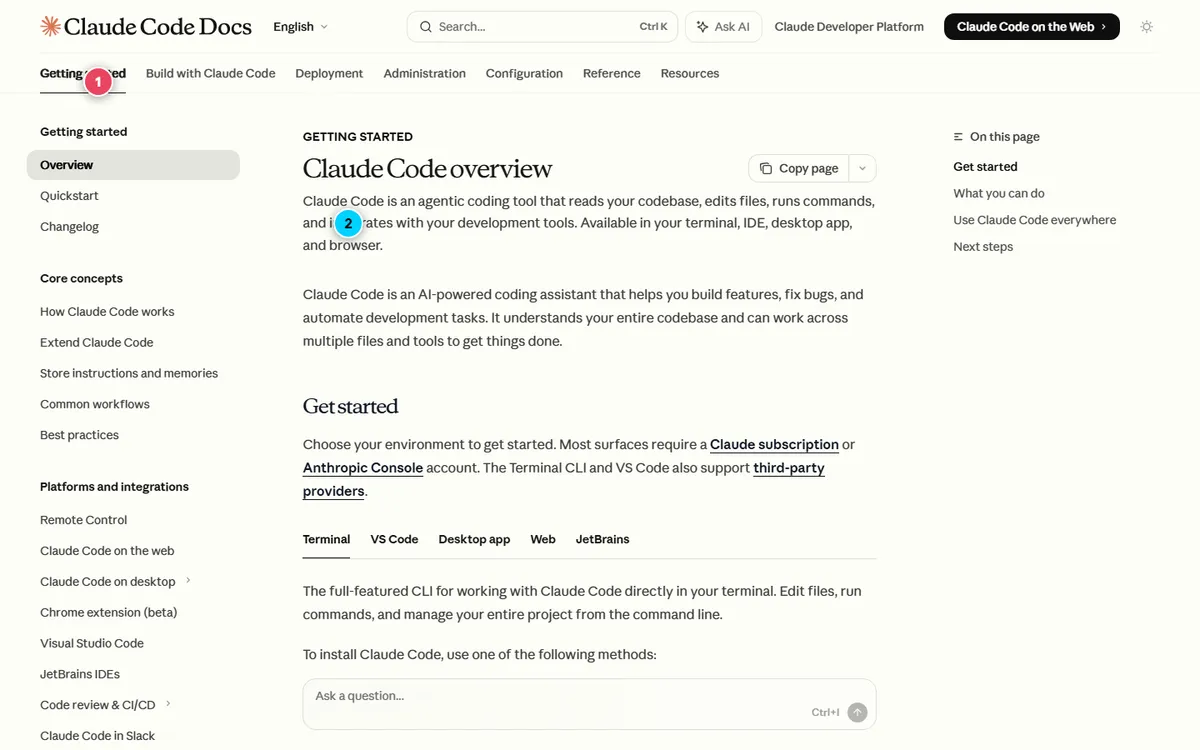
Task: Select the JetBrains installation tab
Action: 602,539
